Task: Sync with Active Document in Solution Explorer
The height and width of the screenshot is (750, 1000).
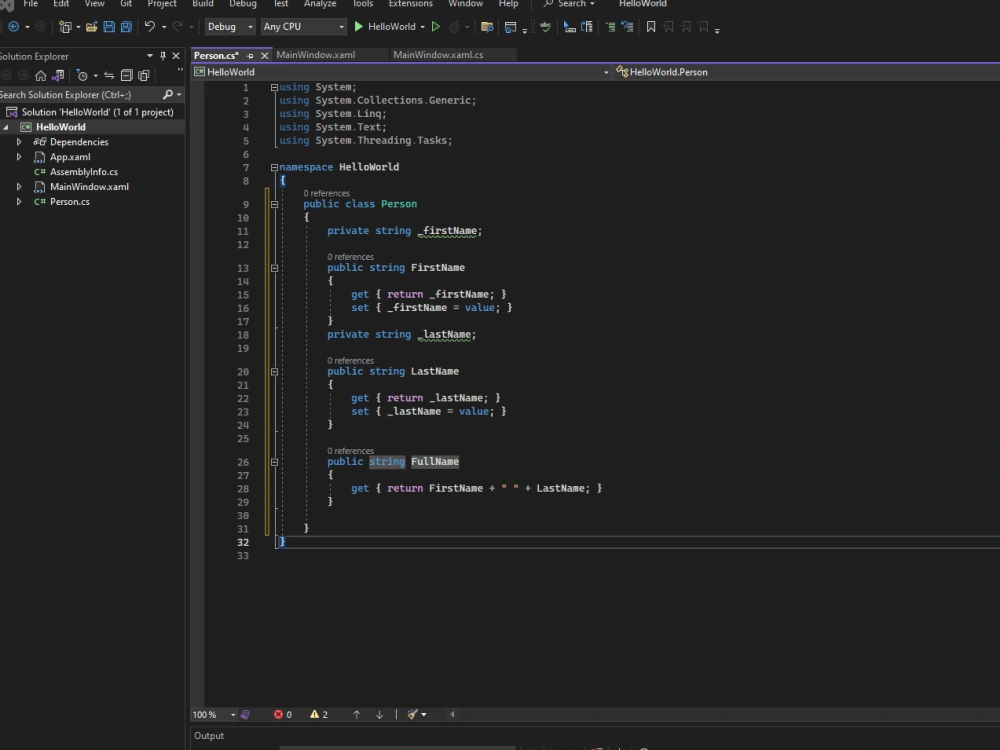Action: [108, 75]
